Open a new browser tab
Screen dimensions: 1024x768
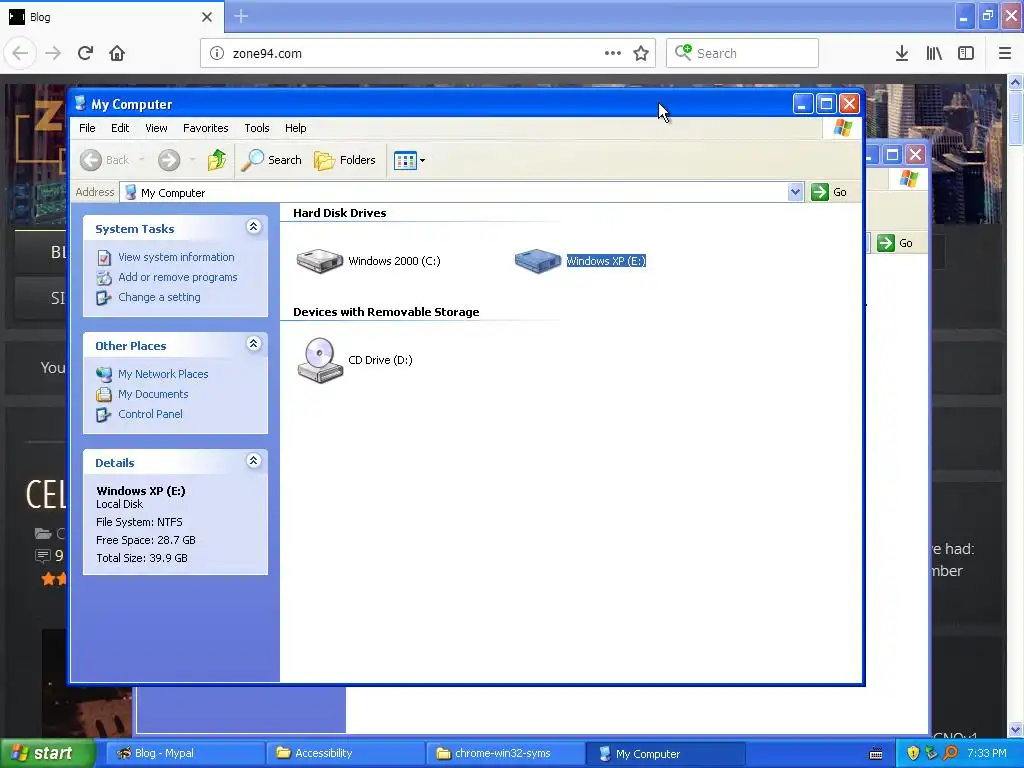click(241, 16)
